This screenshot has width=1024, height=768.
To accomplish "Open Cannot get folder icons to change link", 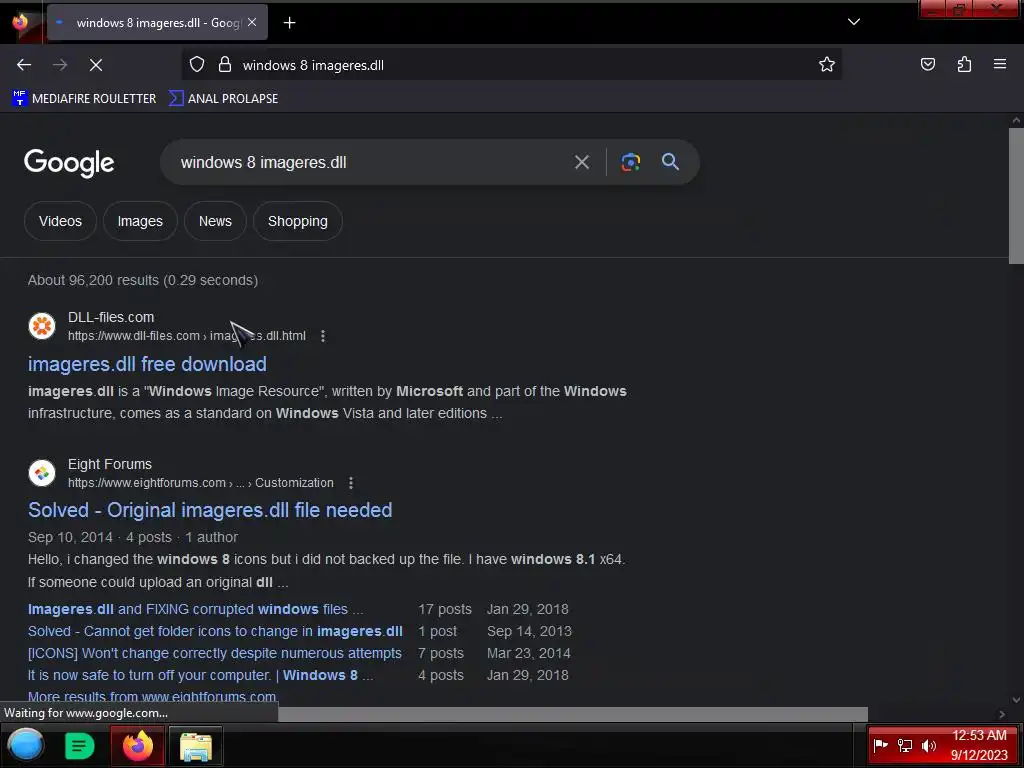I will pos(215,632).
